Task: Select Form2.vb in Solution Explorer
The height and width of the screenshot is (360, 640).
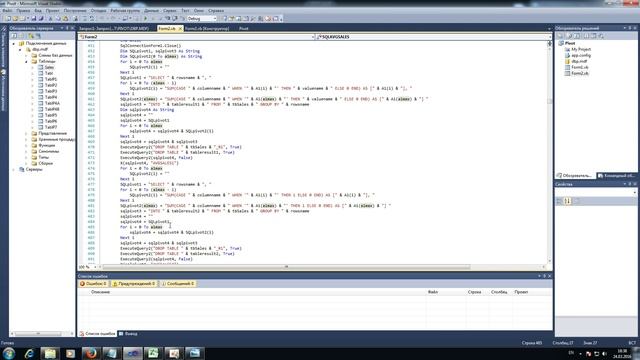Action: pyautogui.click(x=580, y=73)
